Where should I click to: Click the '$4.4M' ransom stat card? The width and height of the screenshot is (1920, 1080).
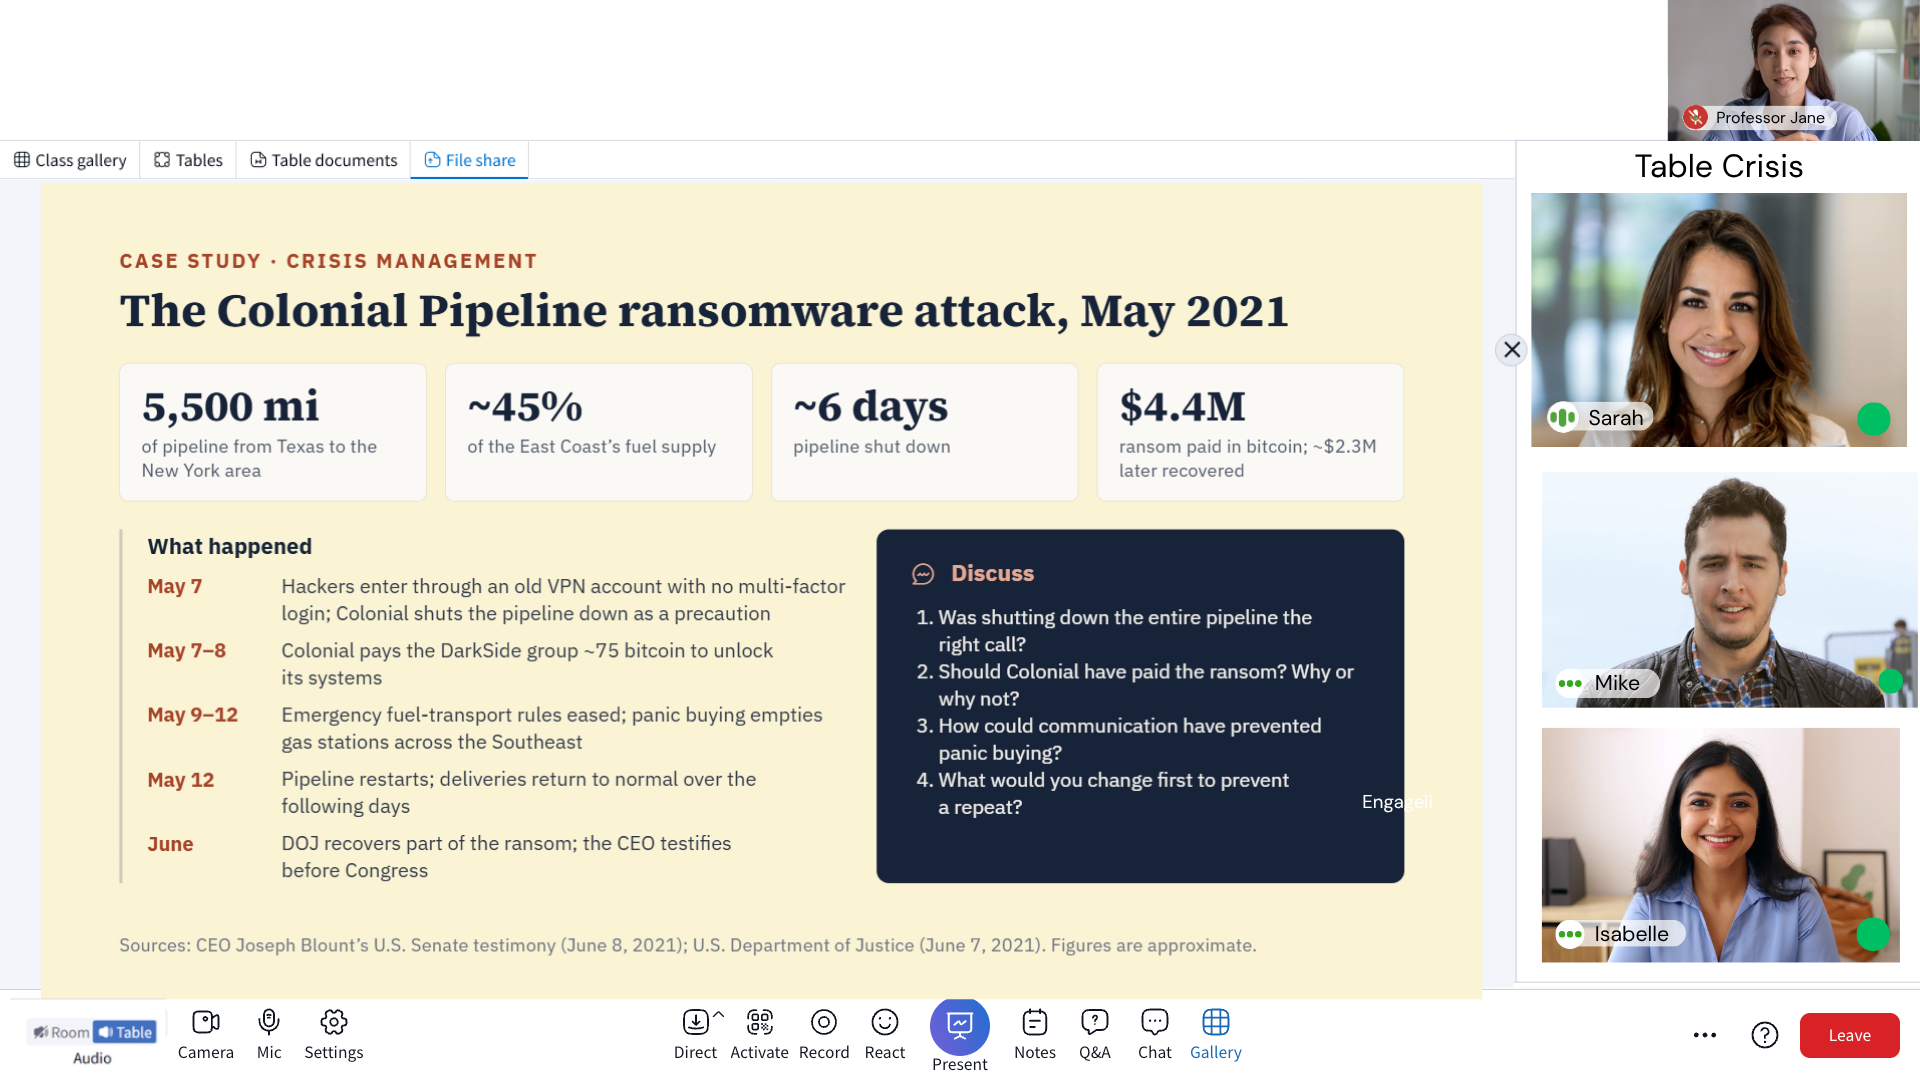1250,432
